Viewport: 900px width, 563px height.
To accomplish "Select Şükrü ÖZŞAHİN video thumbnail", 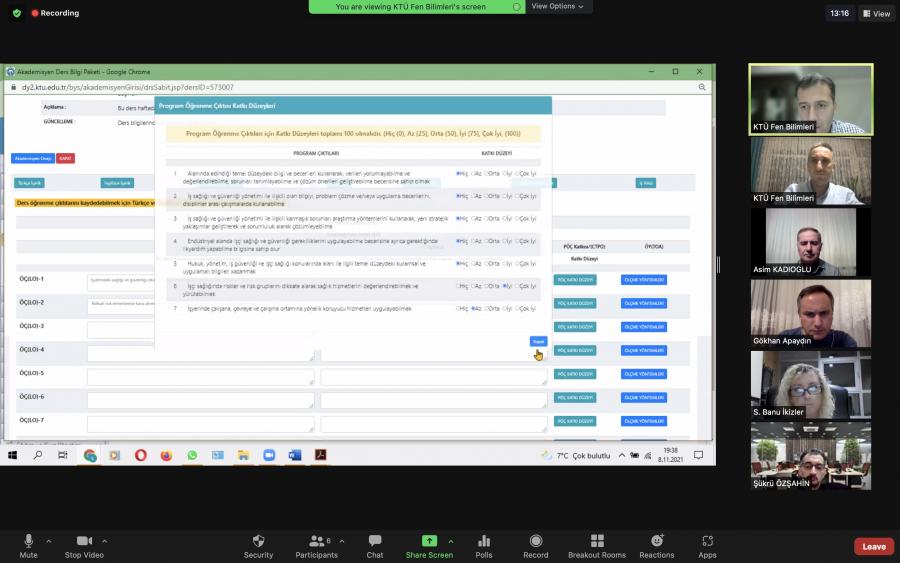I will coord(810,456).
